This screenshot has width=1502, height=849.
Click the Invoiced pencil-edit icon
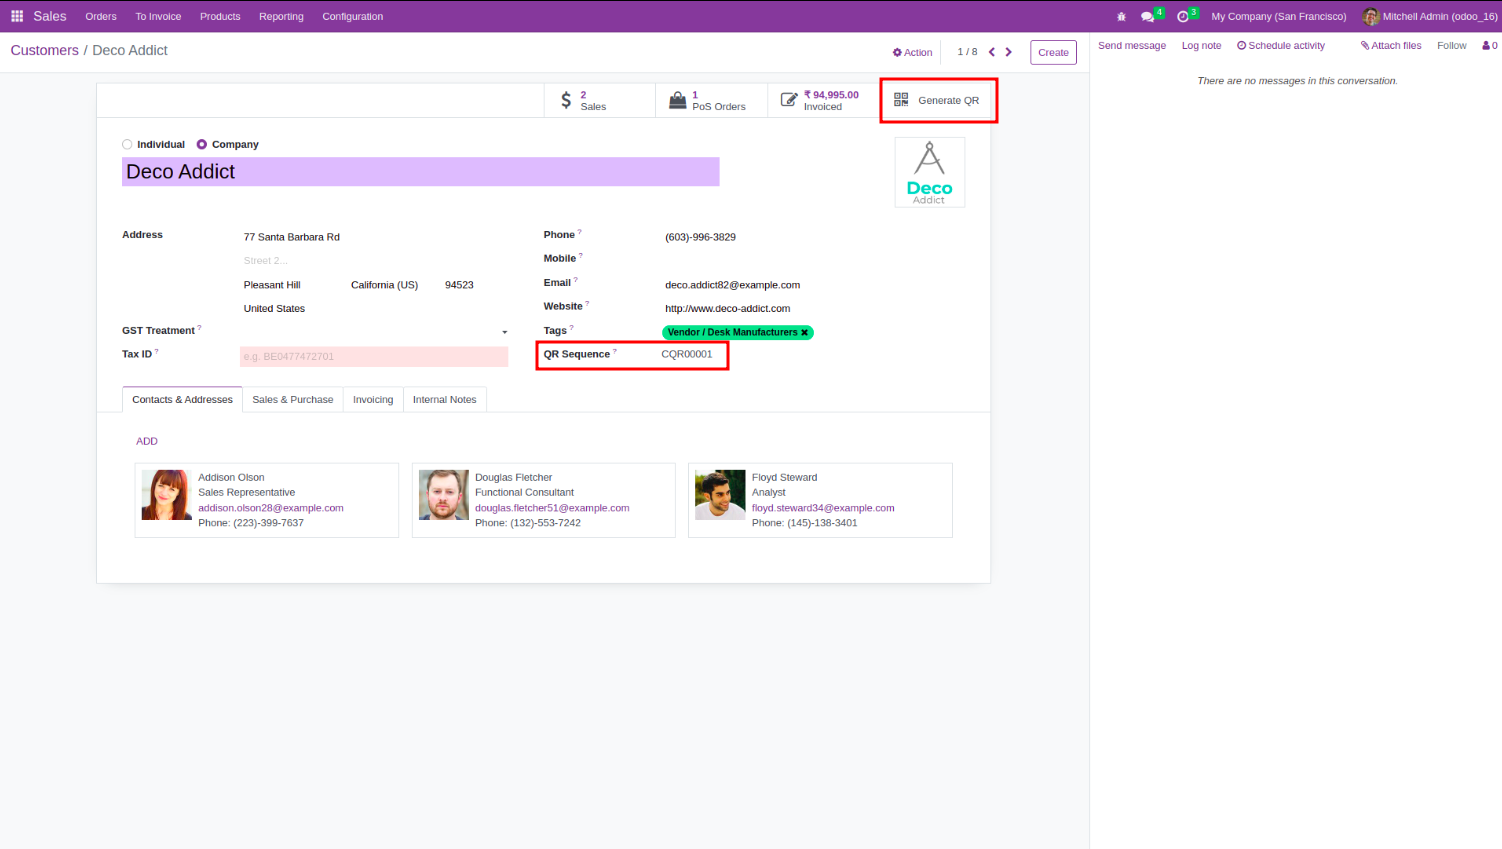pos(789,100)
